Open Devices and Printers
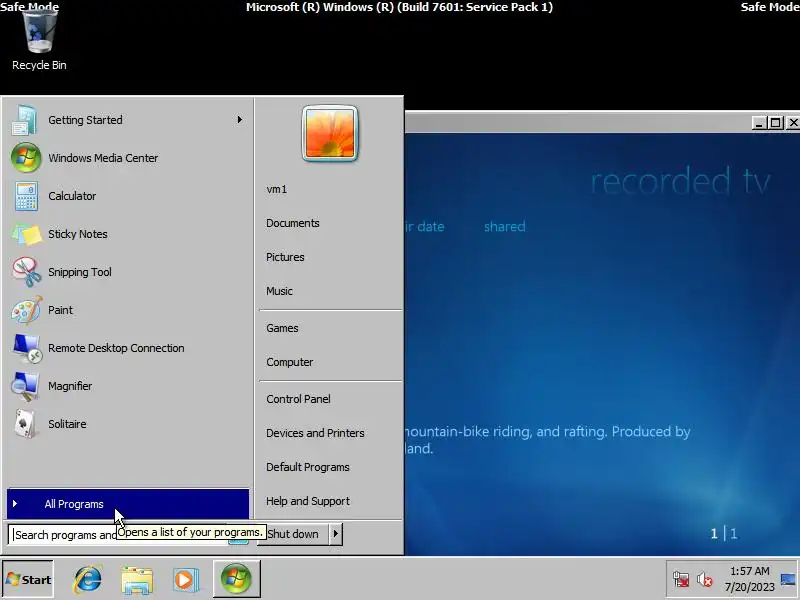This screenshot has width=800, height=600. point(315,433)
